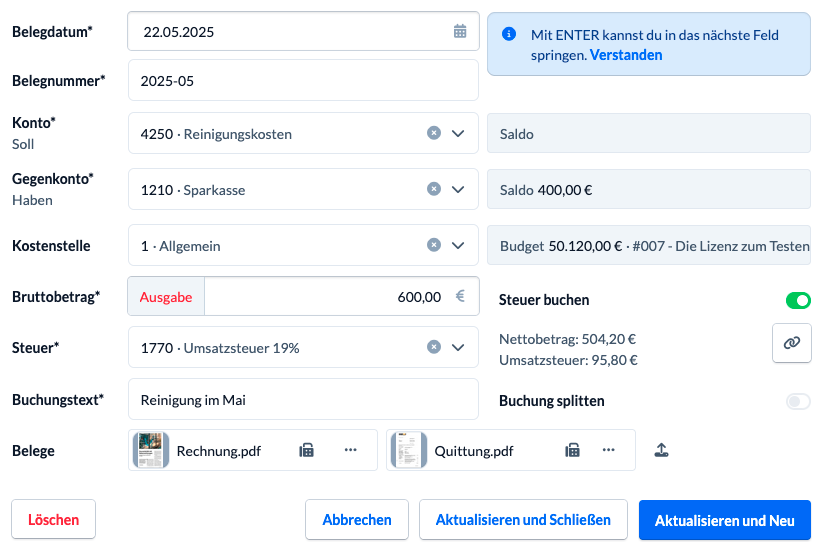Click the Verstanden link in hint

coord(626,55)
